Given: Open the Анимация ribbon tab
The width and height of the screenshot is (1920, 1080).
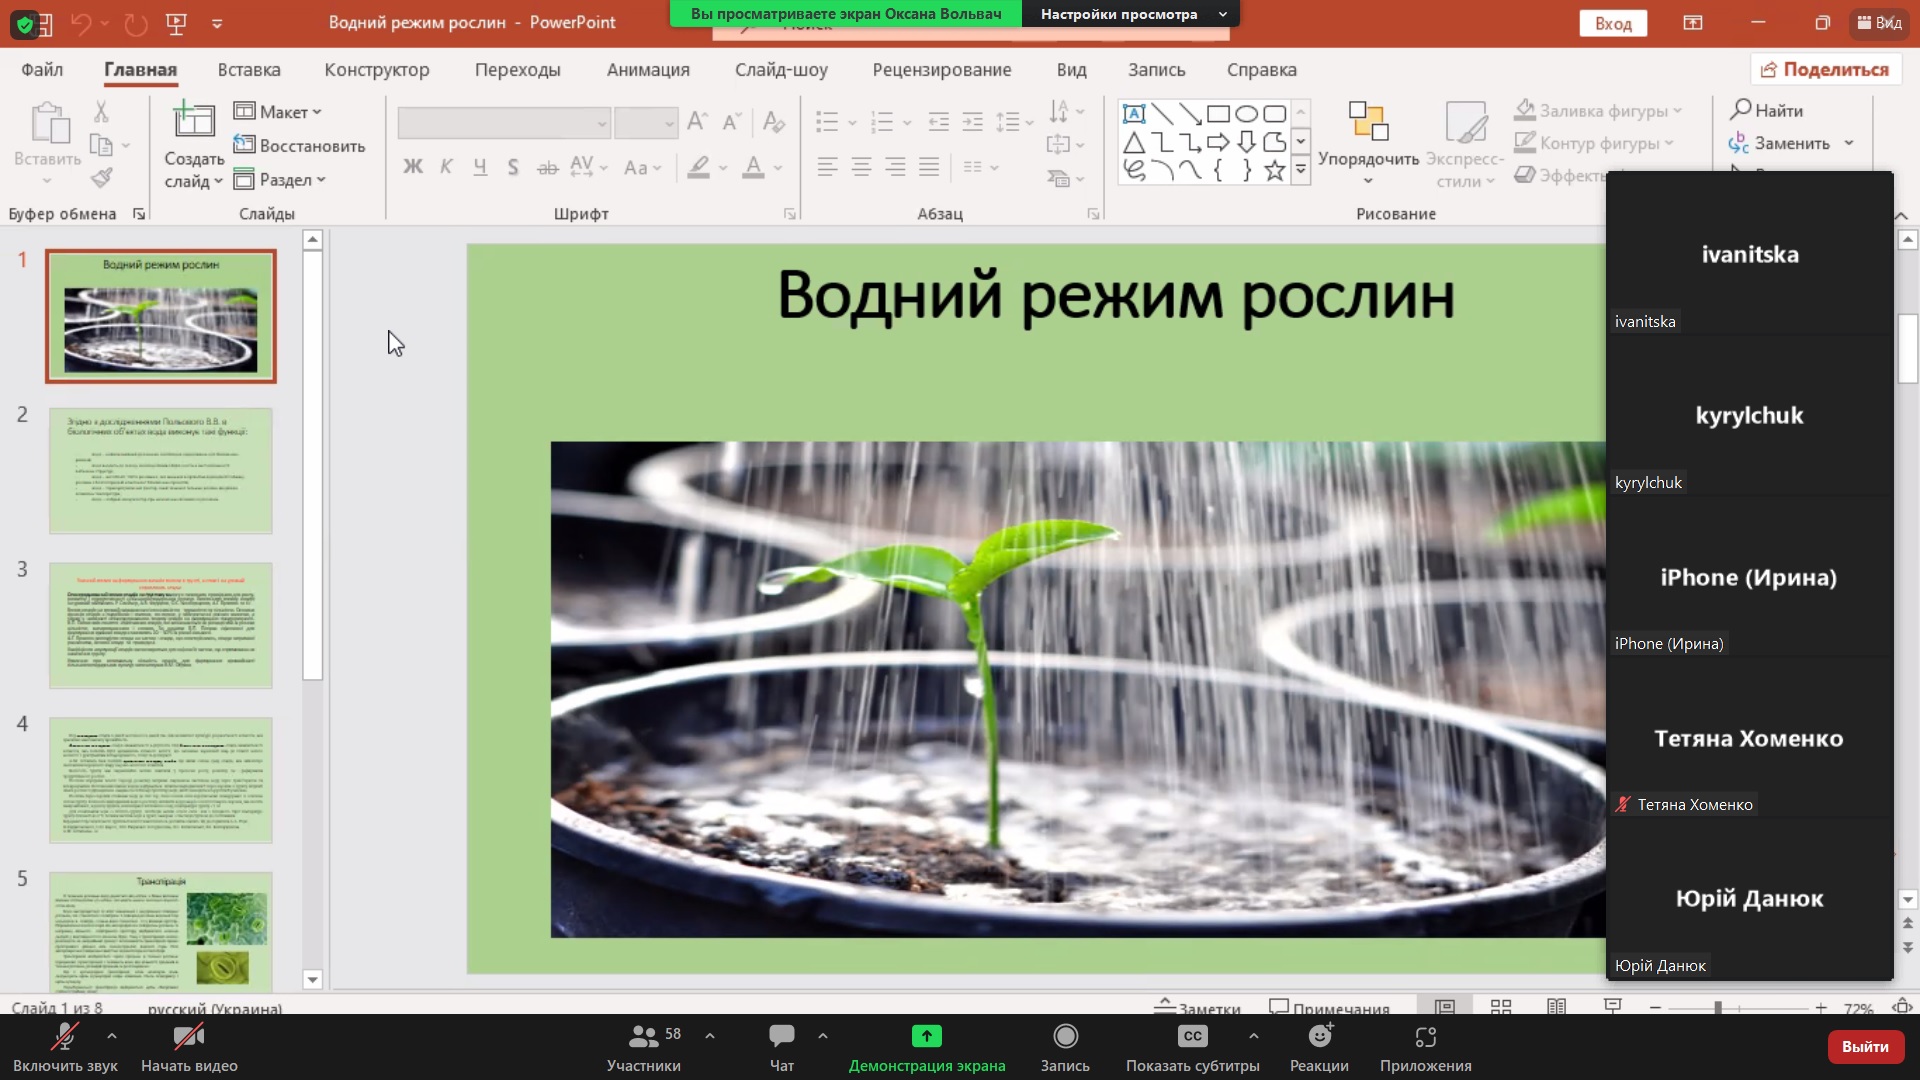Looking at the screenshot, I should point(647,70).
